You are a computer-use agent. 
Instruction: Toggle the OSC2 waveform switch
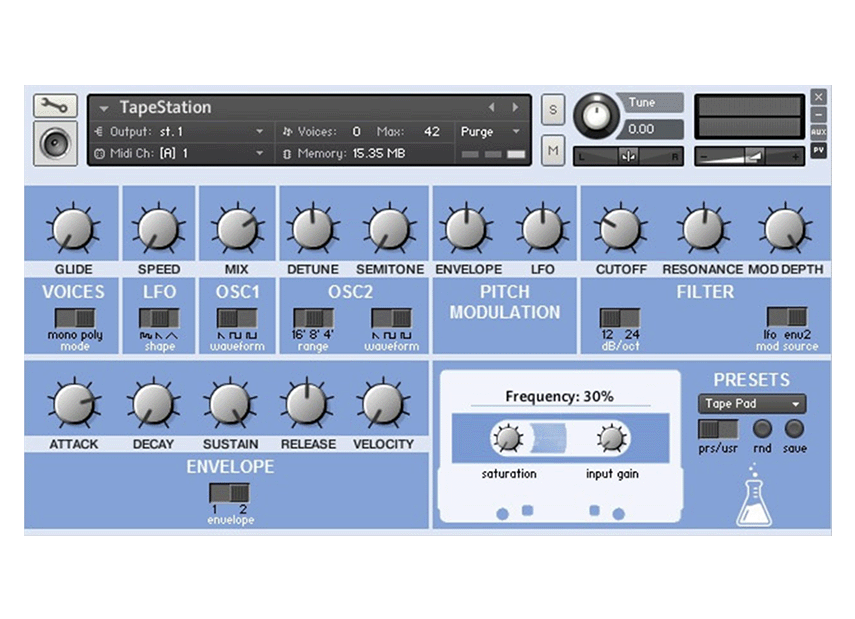point(391,318)
